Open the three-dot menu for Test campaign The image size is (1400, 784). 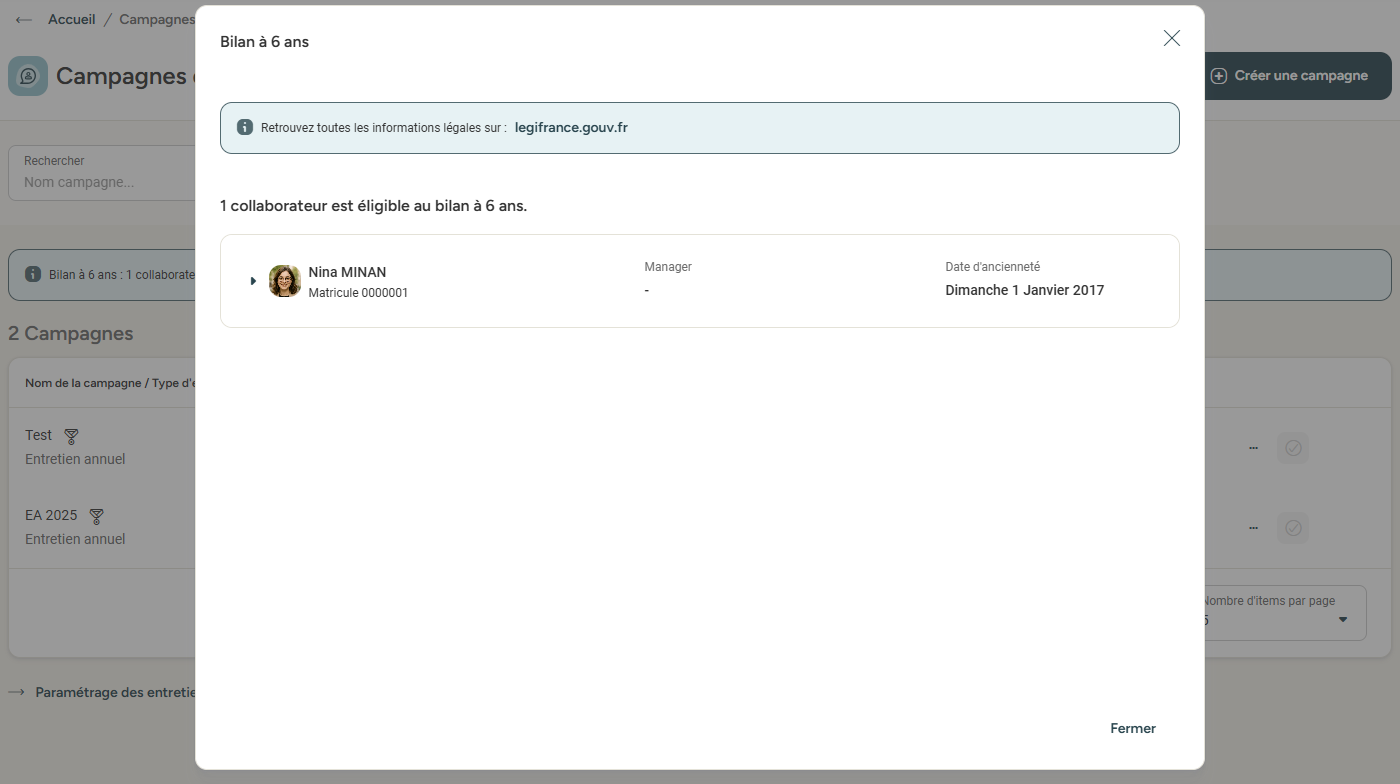click(x=1253, y=448)
